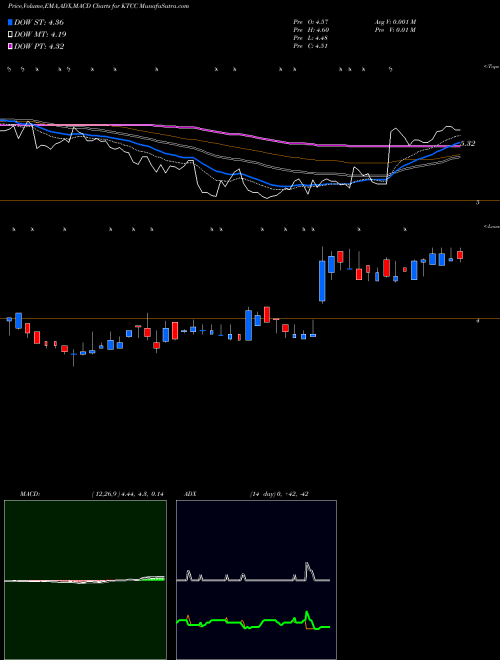Click inside the dark blue ADX indicator chart
The image size is (500, 660).
point(256,580)
